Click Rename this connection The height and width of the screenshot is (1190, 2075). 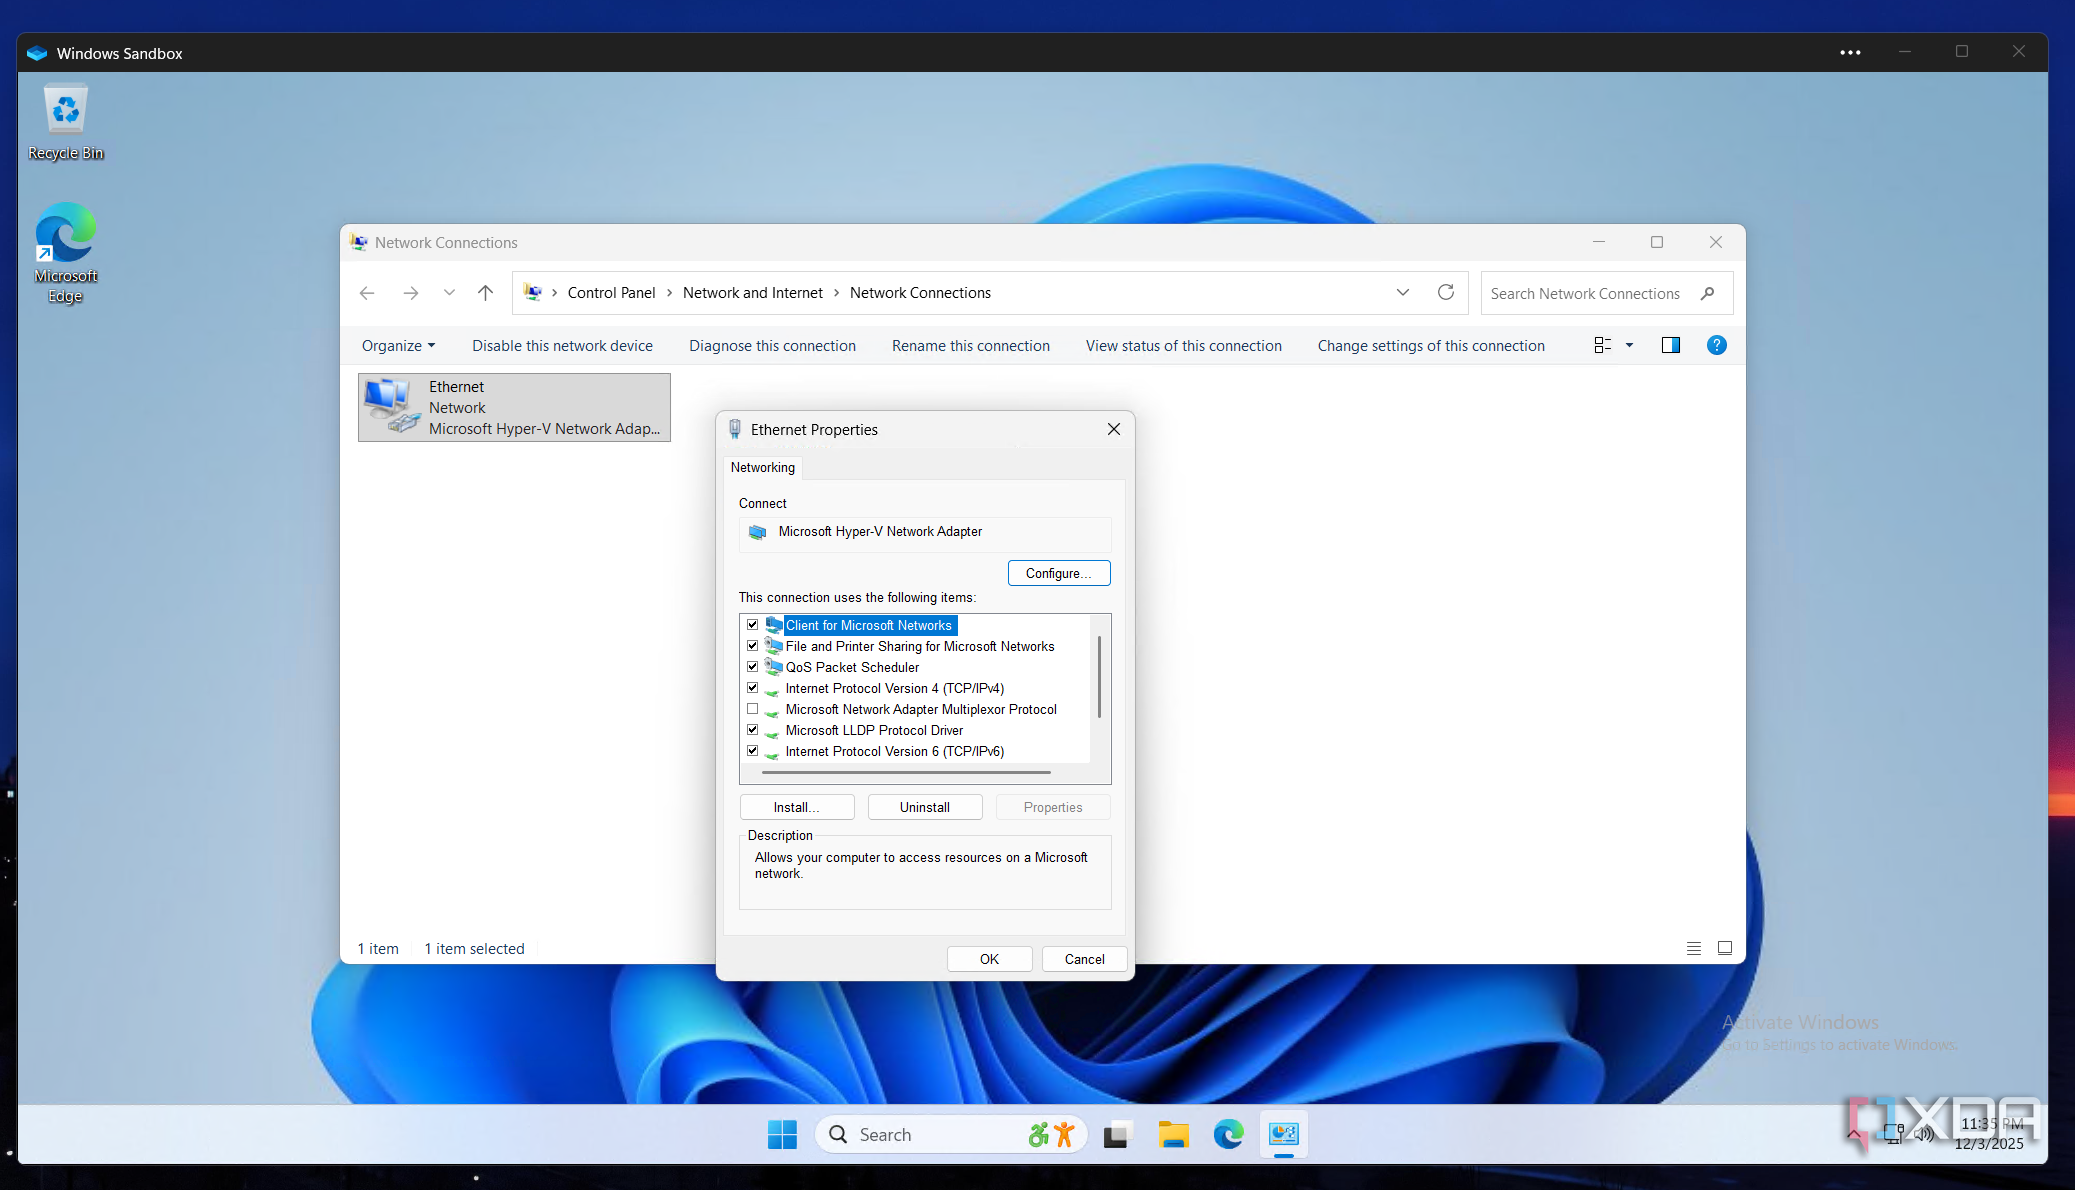point(970,345)
